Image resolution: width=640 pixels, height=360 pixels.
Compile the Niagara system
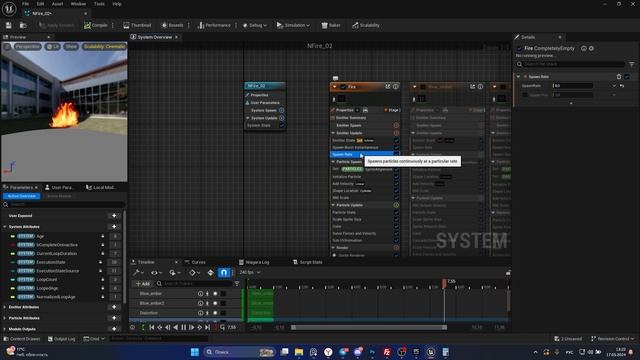tap(96, 25)
